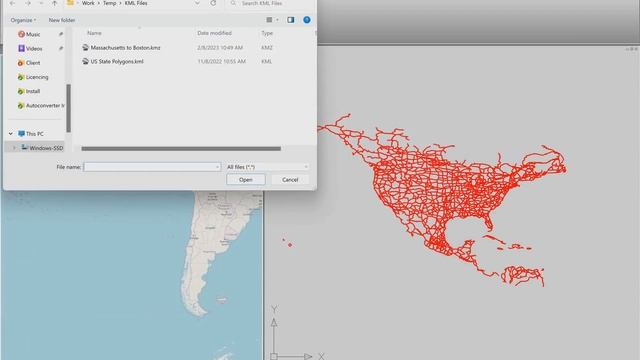Go back in the file dialog

[x=13, y=3]
